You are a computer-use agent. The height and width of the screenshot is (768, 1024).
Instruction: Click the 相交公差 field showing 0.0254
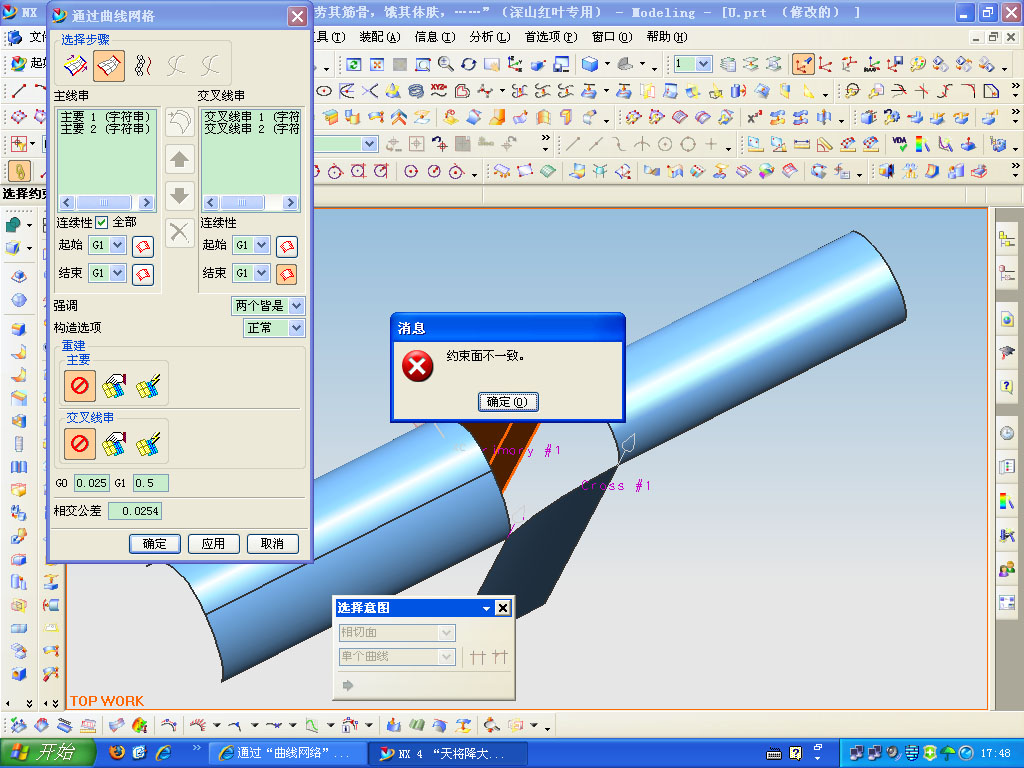tap(135, 511)
